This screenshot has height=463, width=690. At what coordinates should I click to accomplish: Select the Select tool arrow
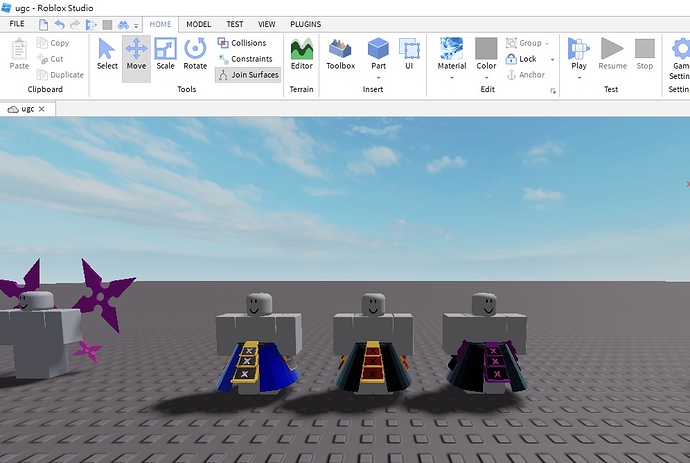[107, 54]
